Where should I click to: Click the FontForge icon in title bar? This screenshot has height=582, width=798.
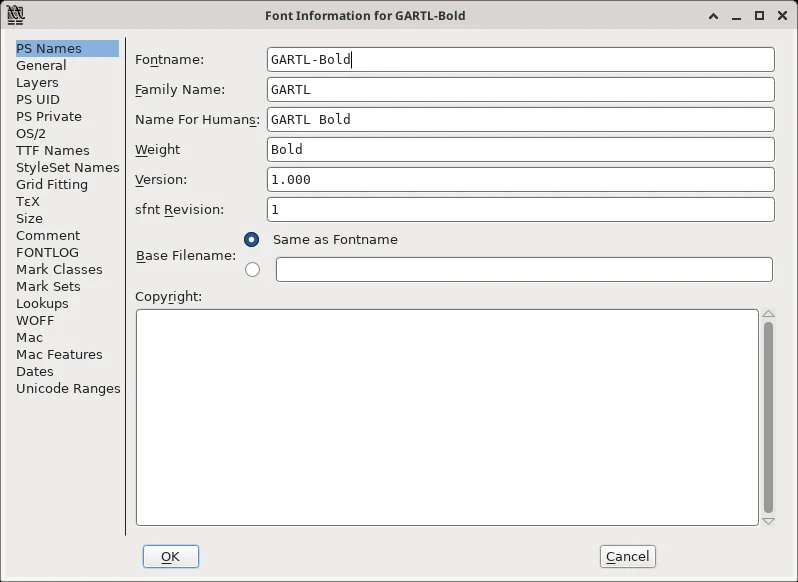pos(16,15)
